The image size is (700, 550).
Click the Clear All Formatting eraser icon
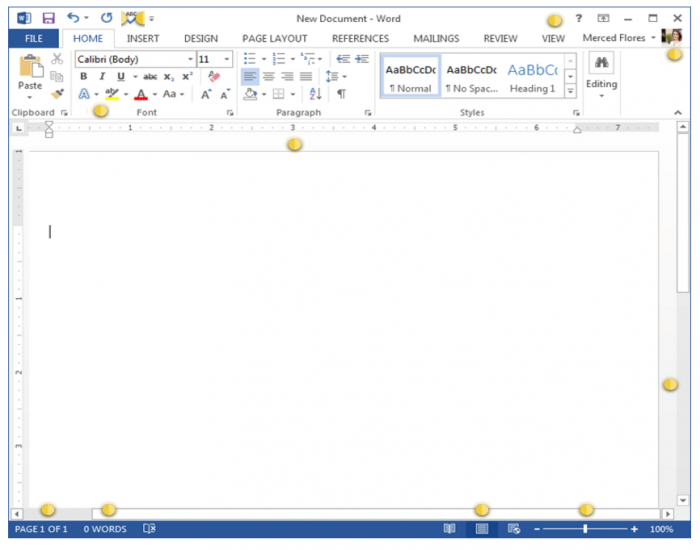(x=214, y=76)
